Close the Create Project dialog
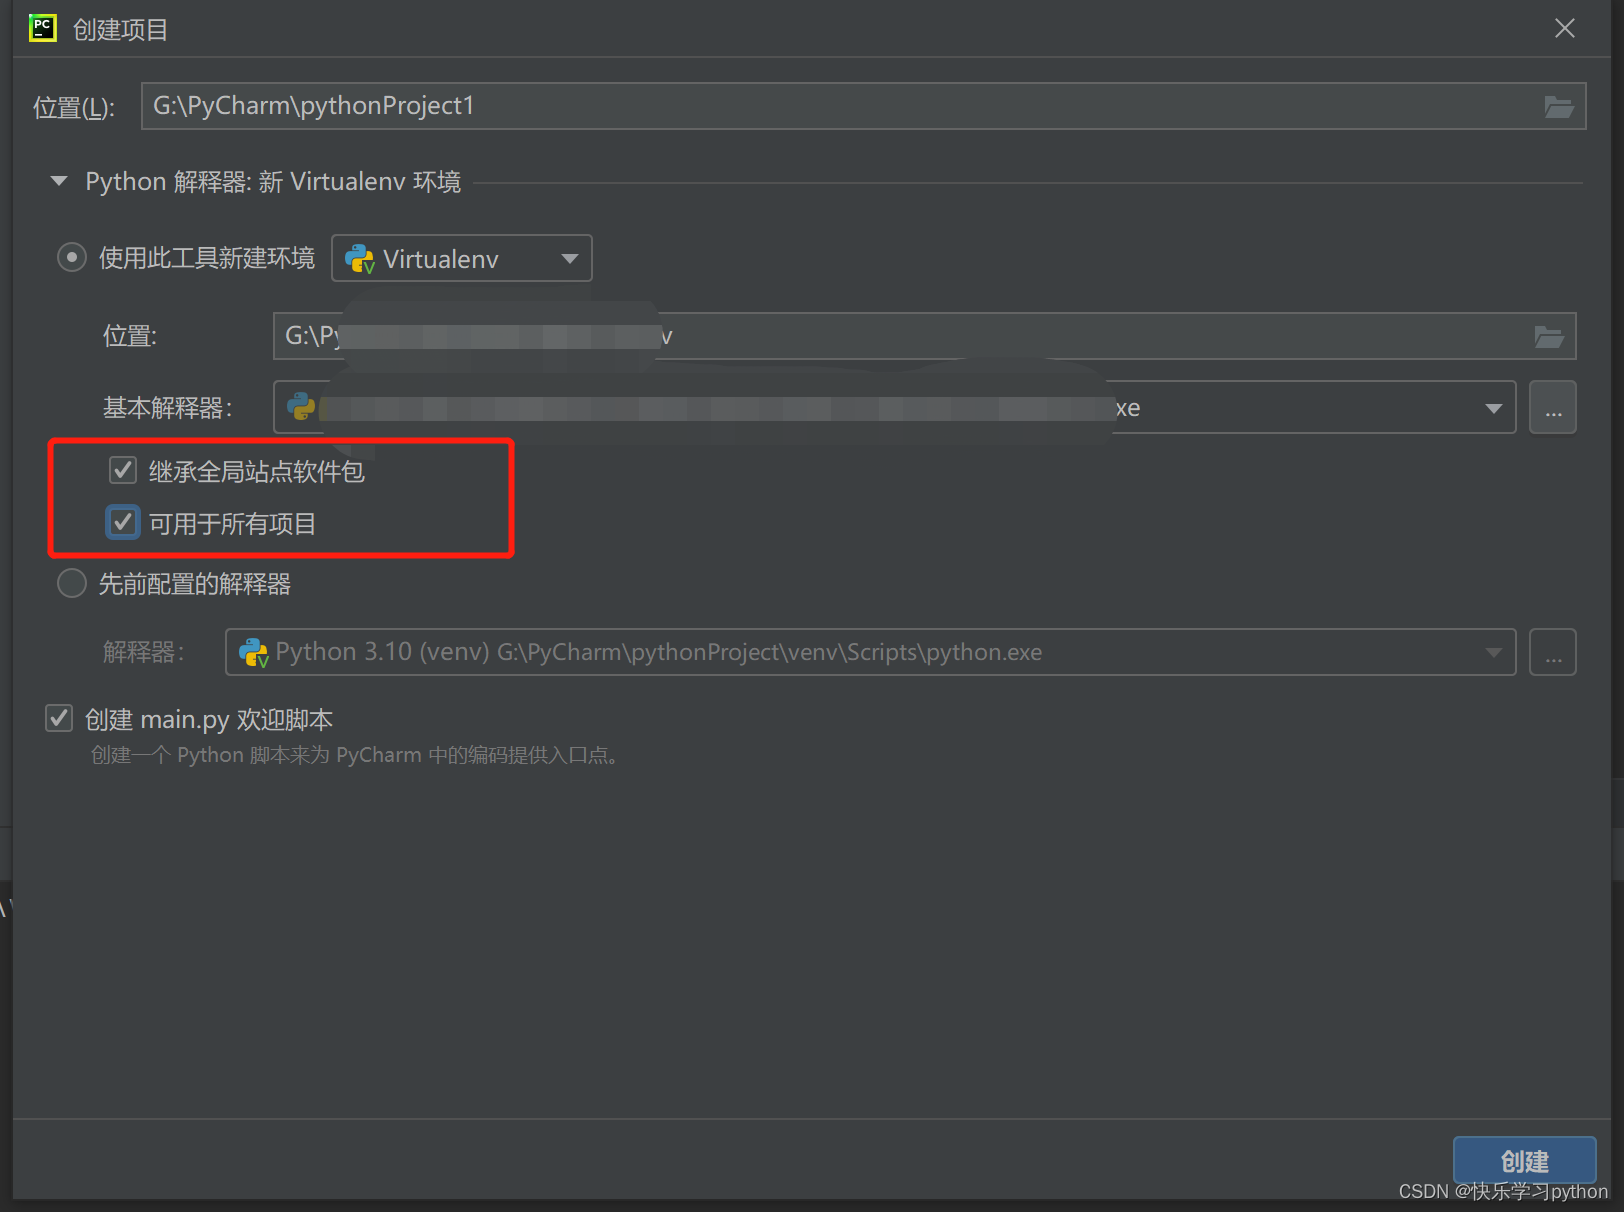This screenshot has height=1212, width=1624. [x=1565, y=29]
